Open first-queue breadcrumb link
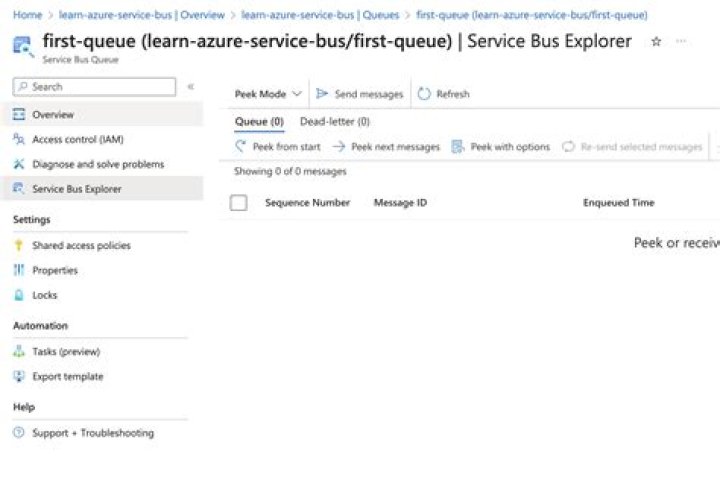Image resolution: width=720 pixels, height=498 pixels. (532, 15)
